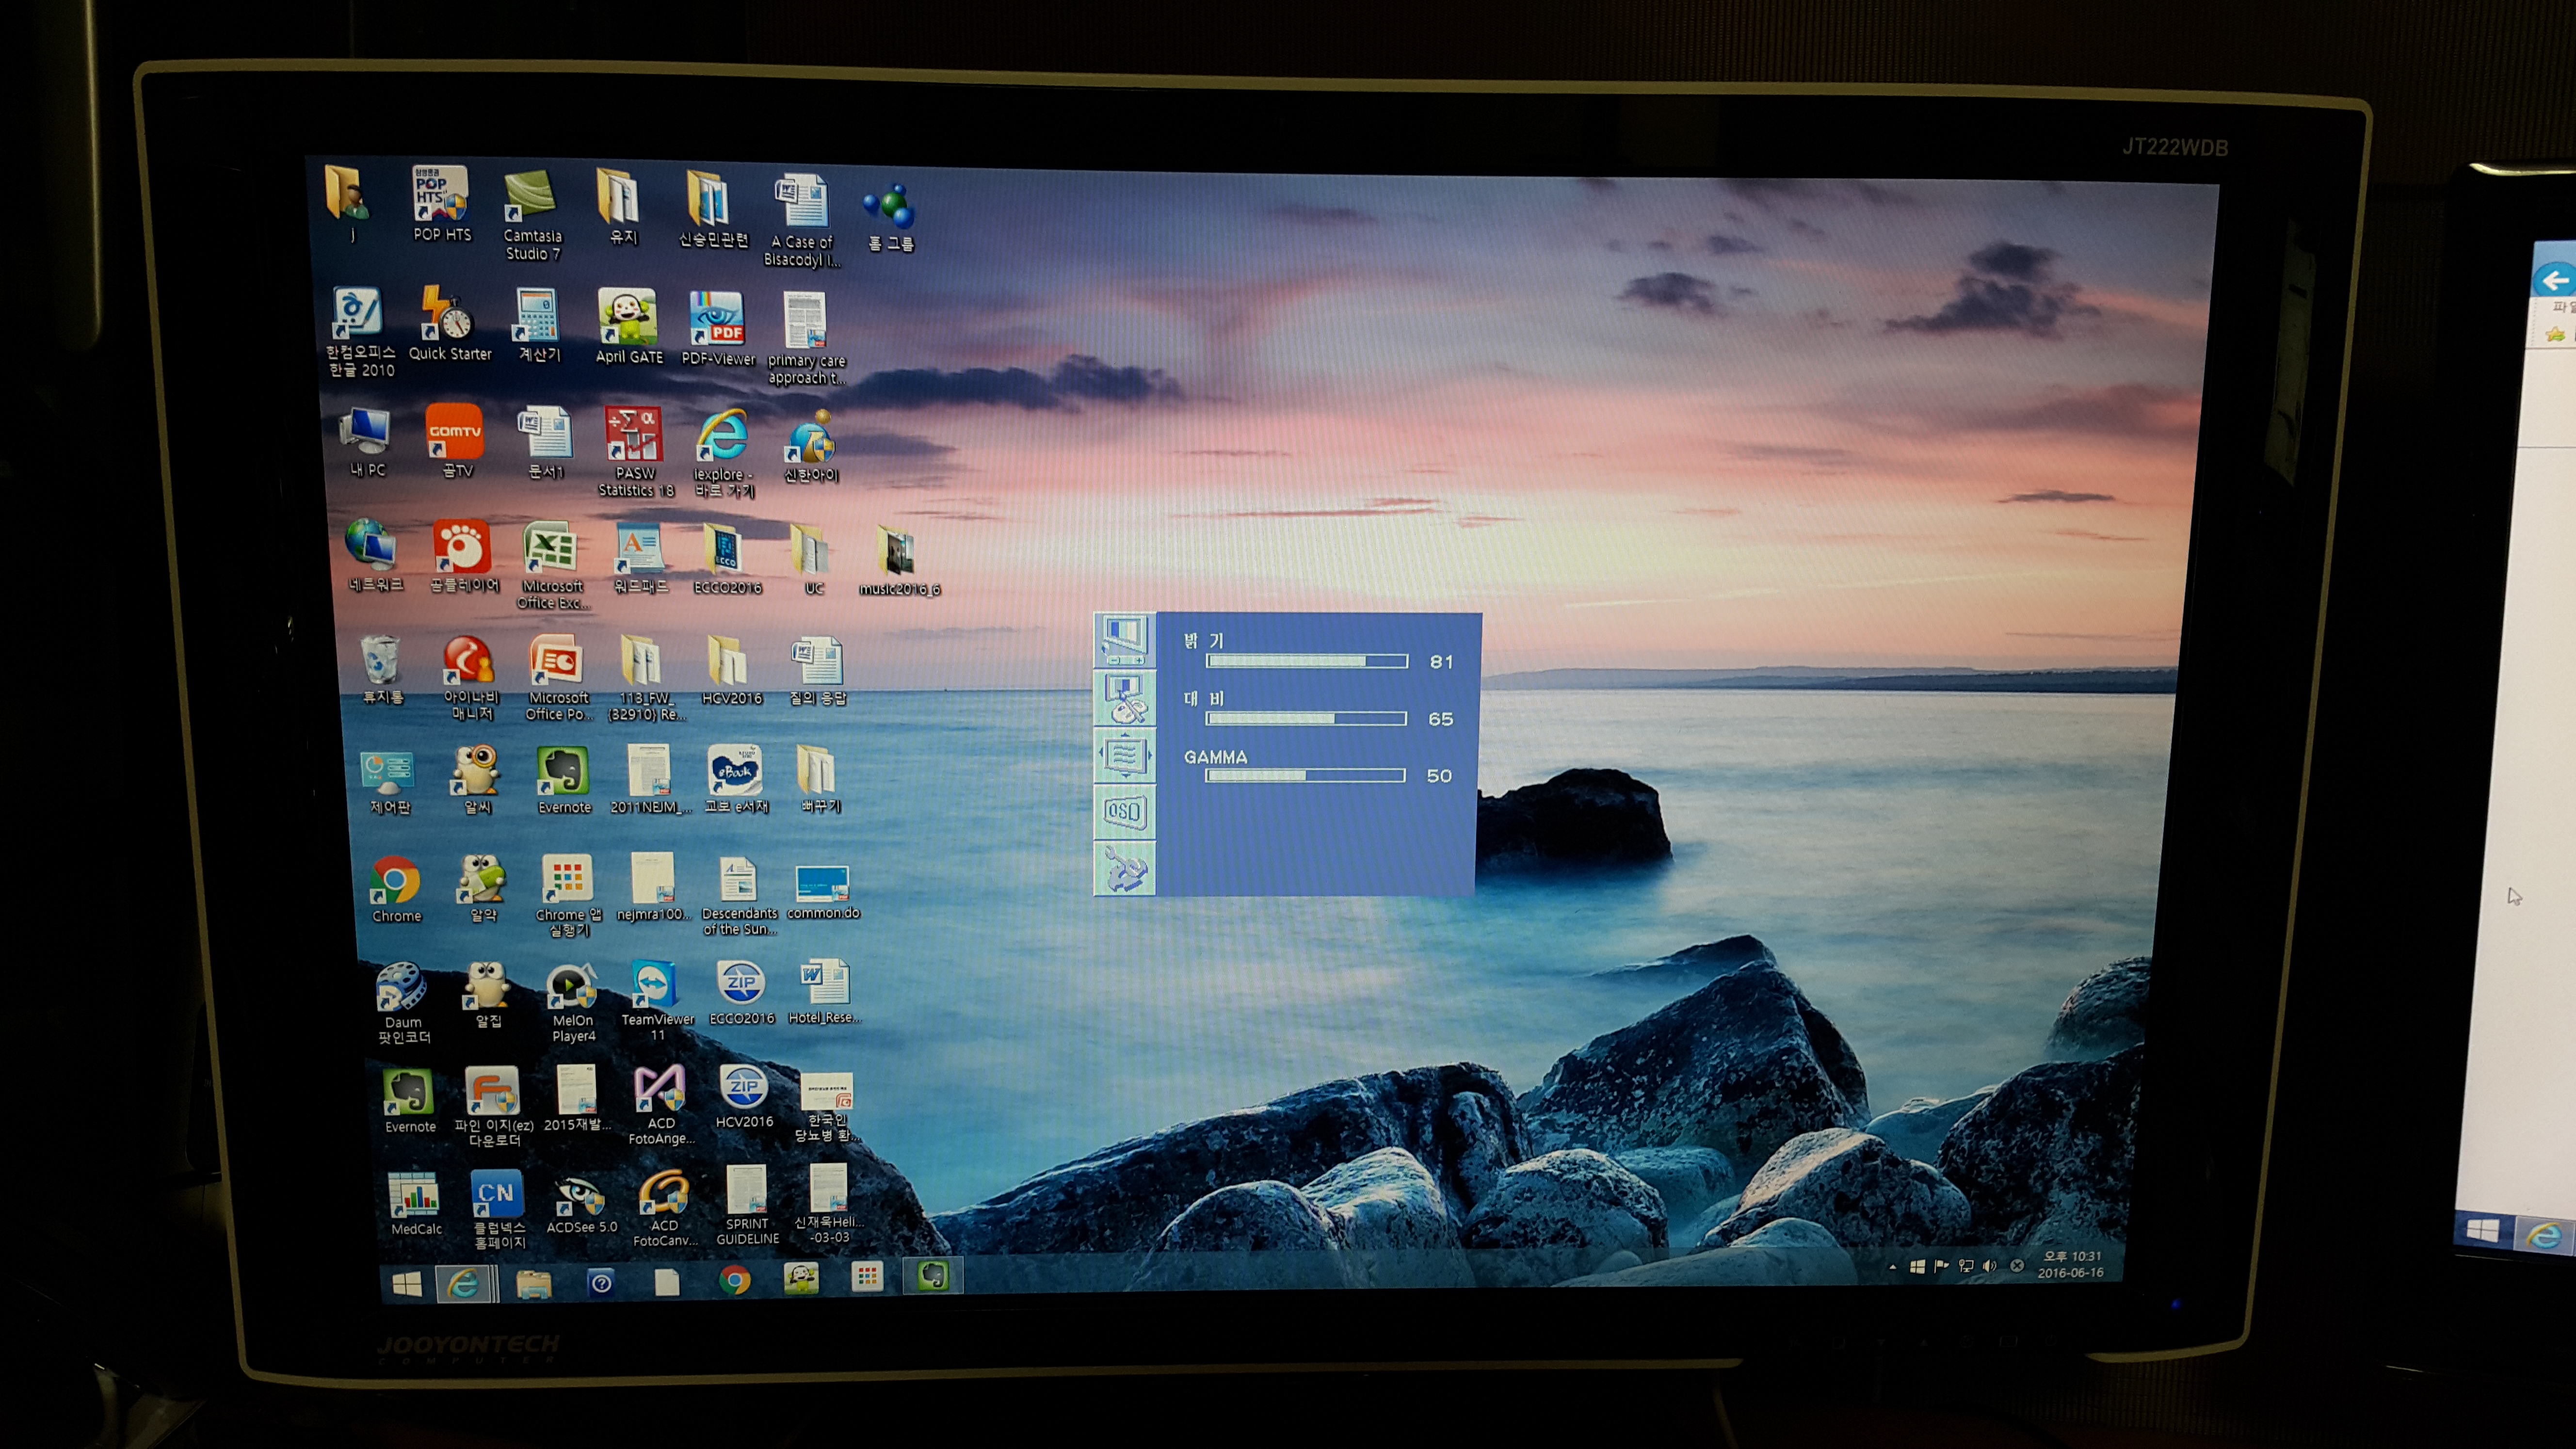Launch Camtasia Studio 7
Screen dimensions: 2576x1449
[x=531, y=214]
